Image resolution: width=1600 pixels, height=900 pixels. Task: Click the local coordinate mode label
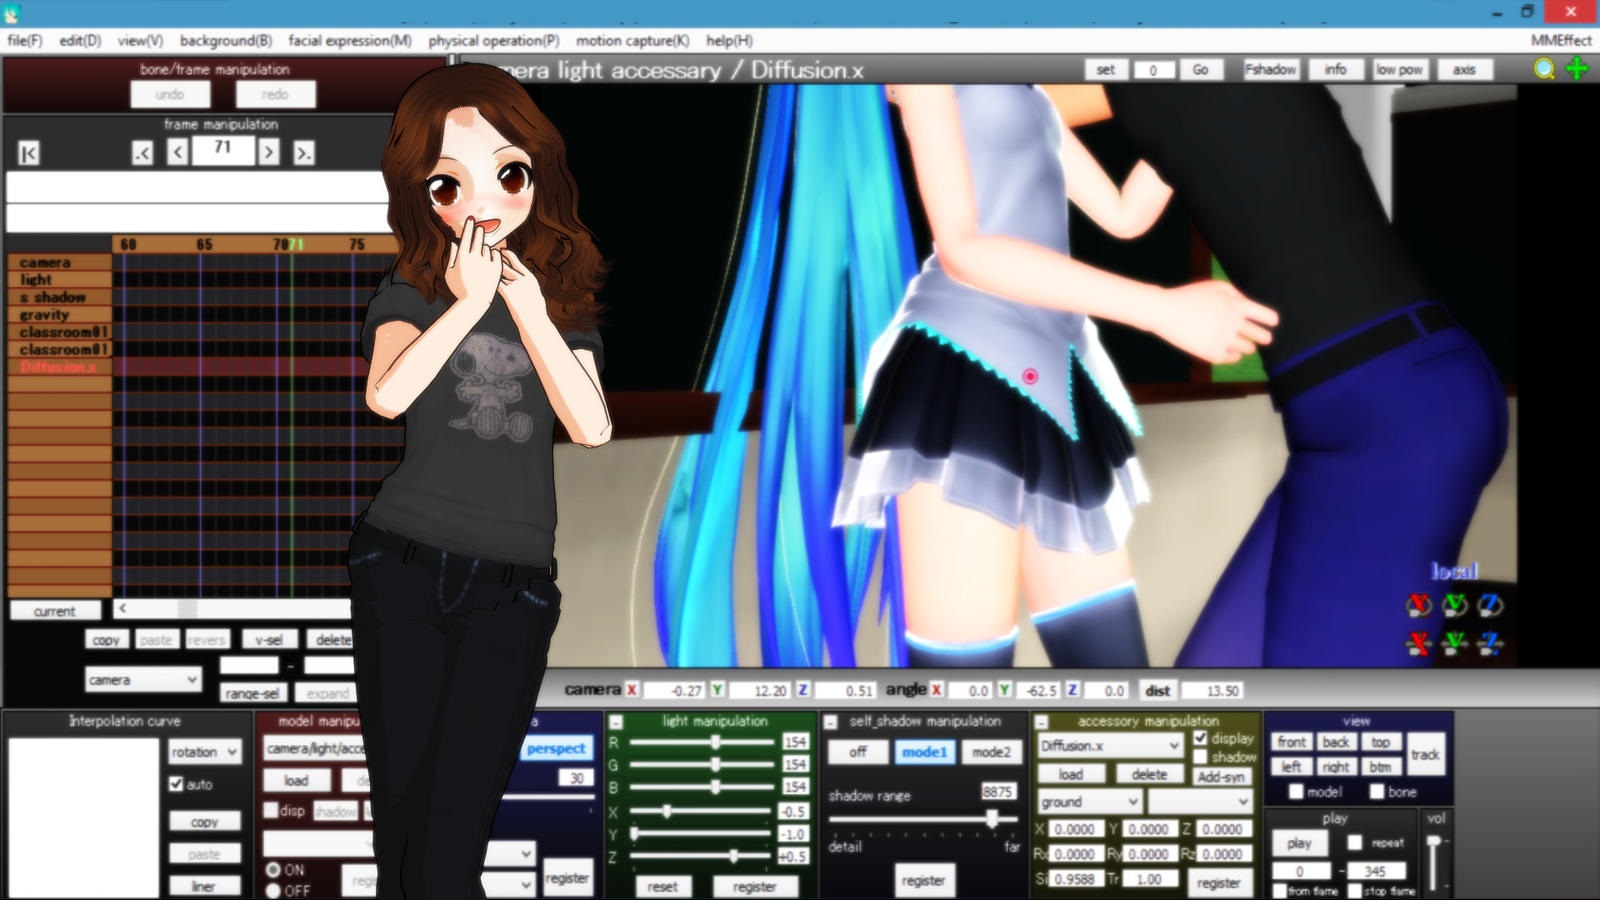pyautogui.click(x=1455, y=571)
